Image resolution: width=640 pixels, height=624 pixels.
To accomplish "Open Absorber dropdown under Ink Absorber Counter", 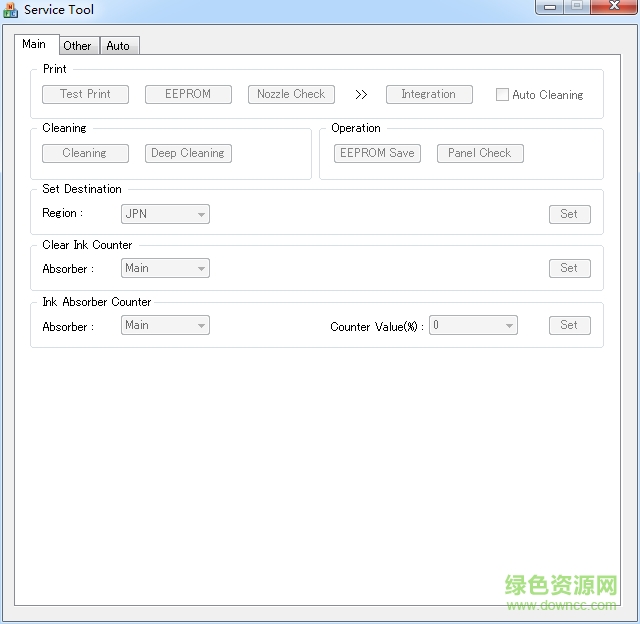I will coord(165,325).
